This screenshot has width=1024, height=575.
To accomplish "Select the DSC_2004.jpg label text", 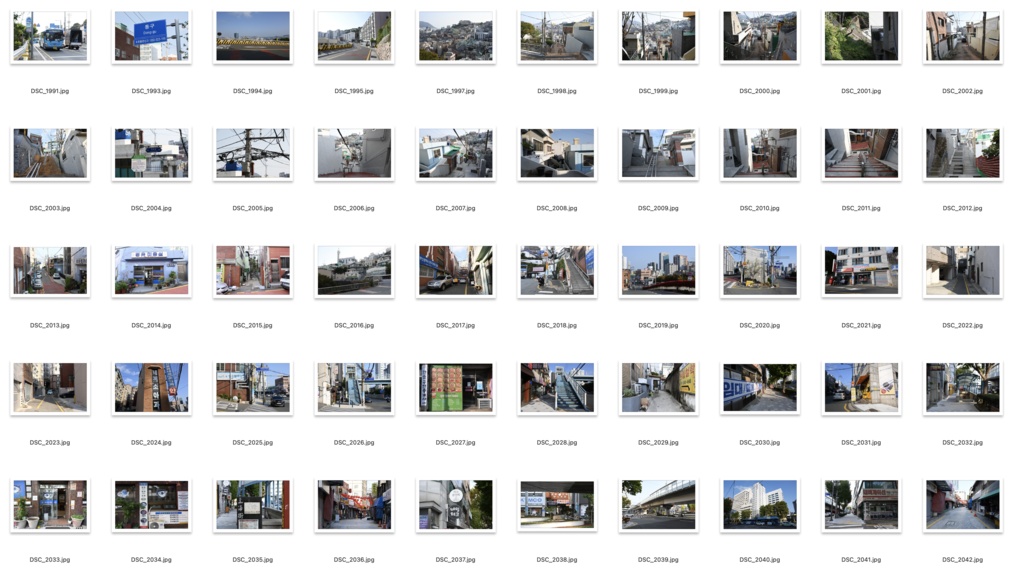I will (x=151, y=208).
